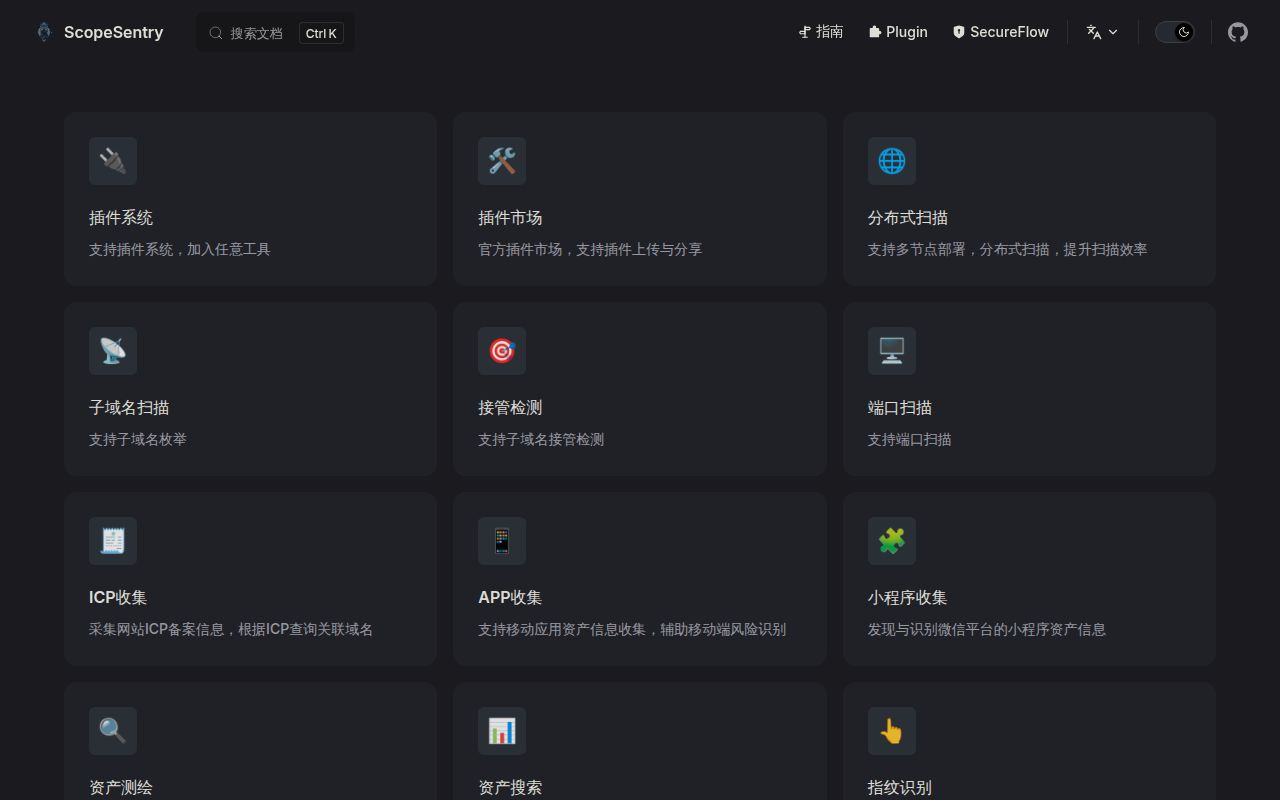Open the Plugin navigation item
1280x800 pixels.
tap(898, 32)
